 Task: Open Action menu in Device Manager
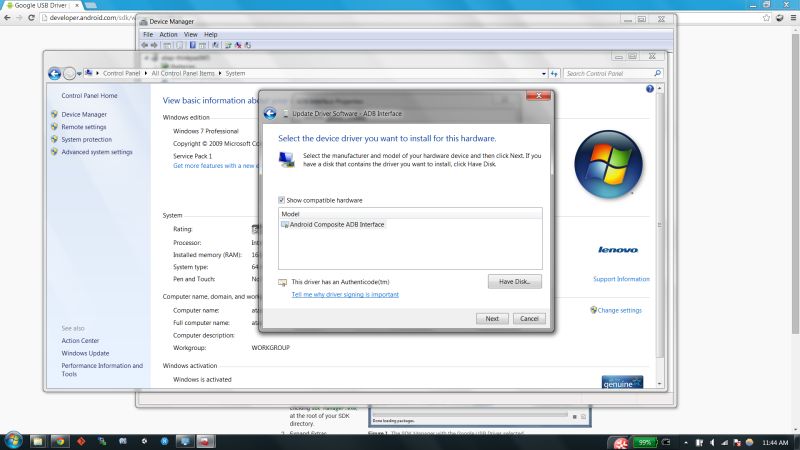(x=168, y=35)
